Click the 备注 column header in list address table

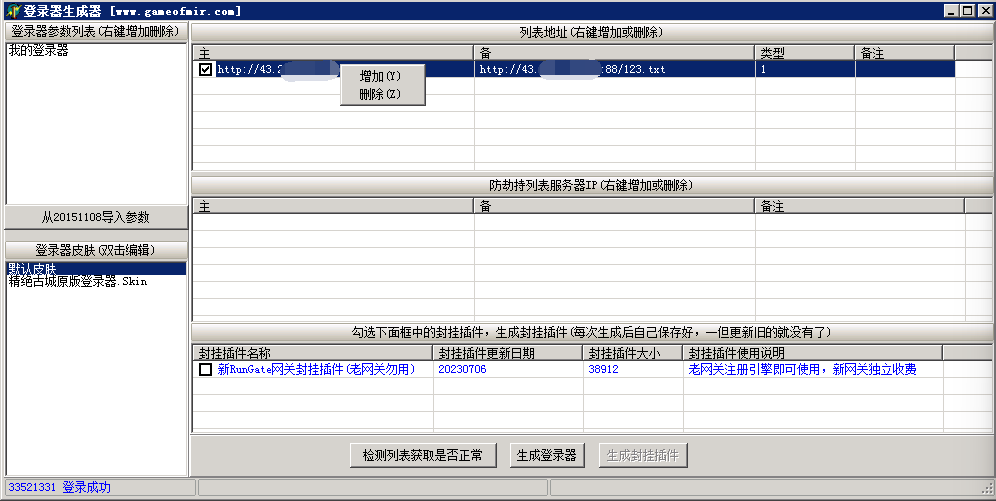905,53
